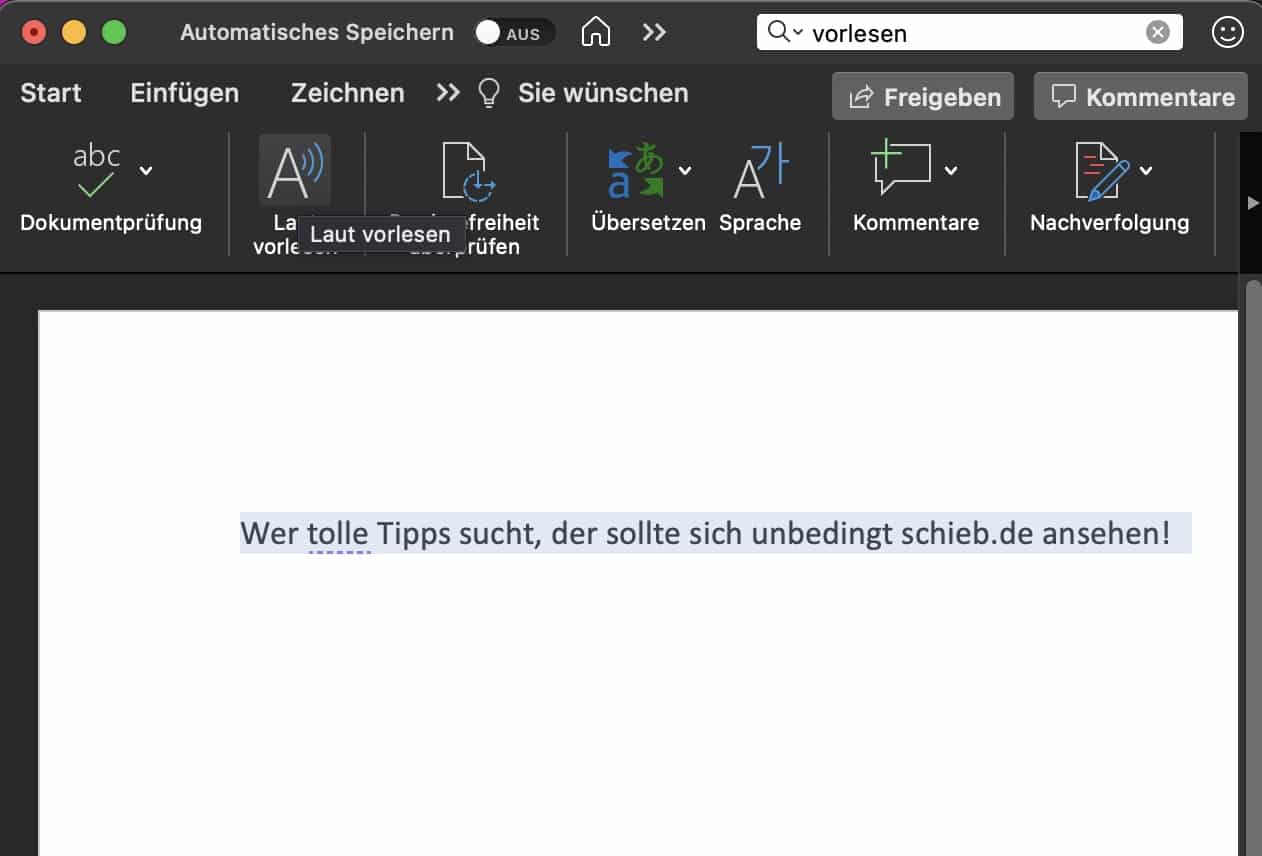Click the home icon in title bar
The height and width of the screenshot is (856, 1262).
click(596, 33)
